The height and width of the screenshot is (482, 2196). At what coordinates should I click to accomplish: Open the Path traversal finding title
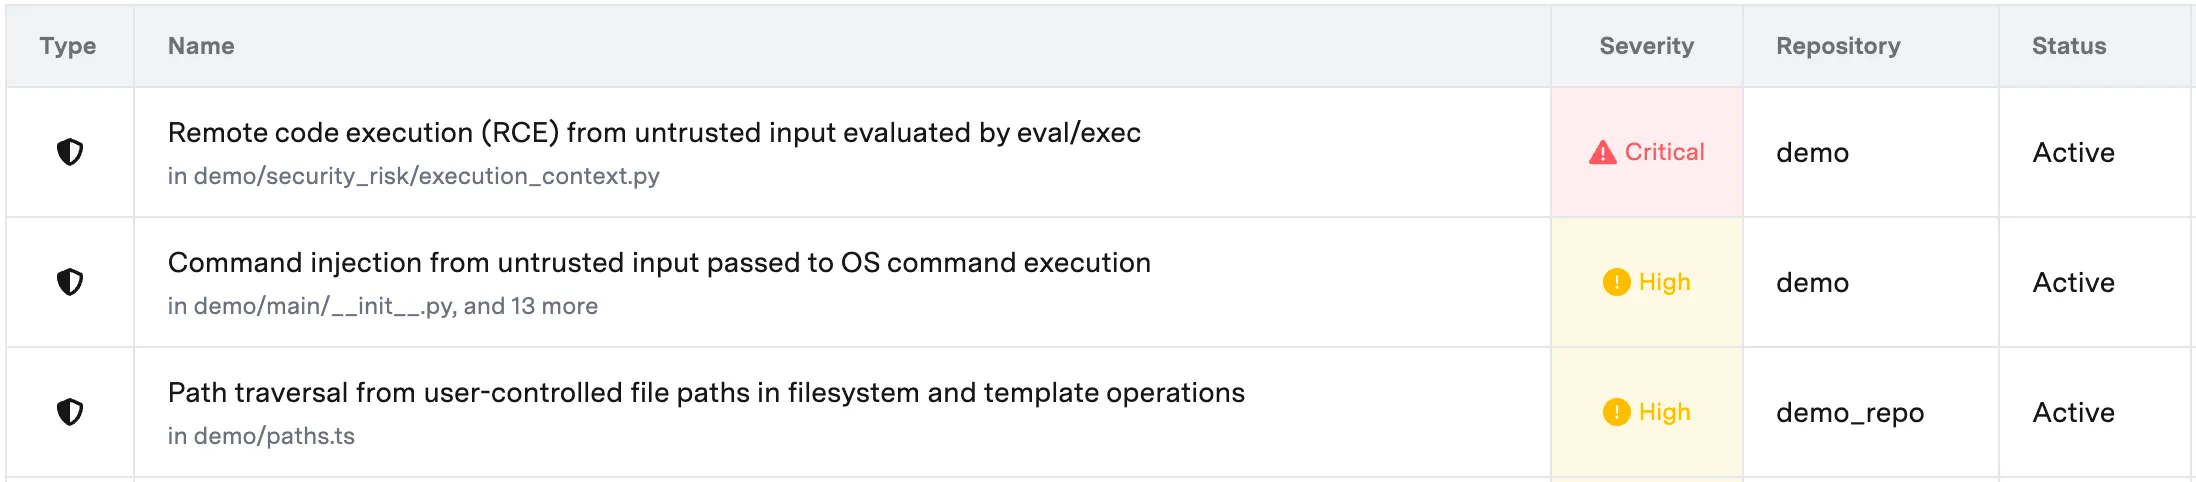point(706,393)
